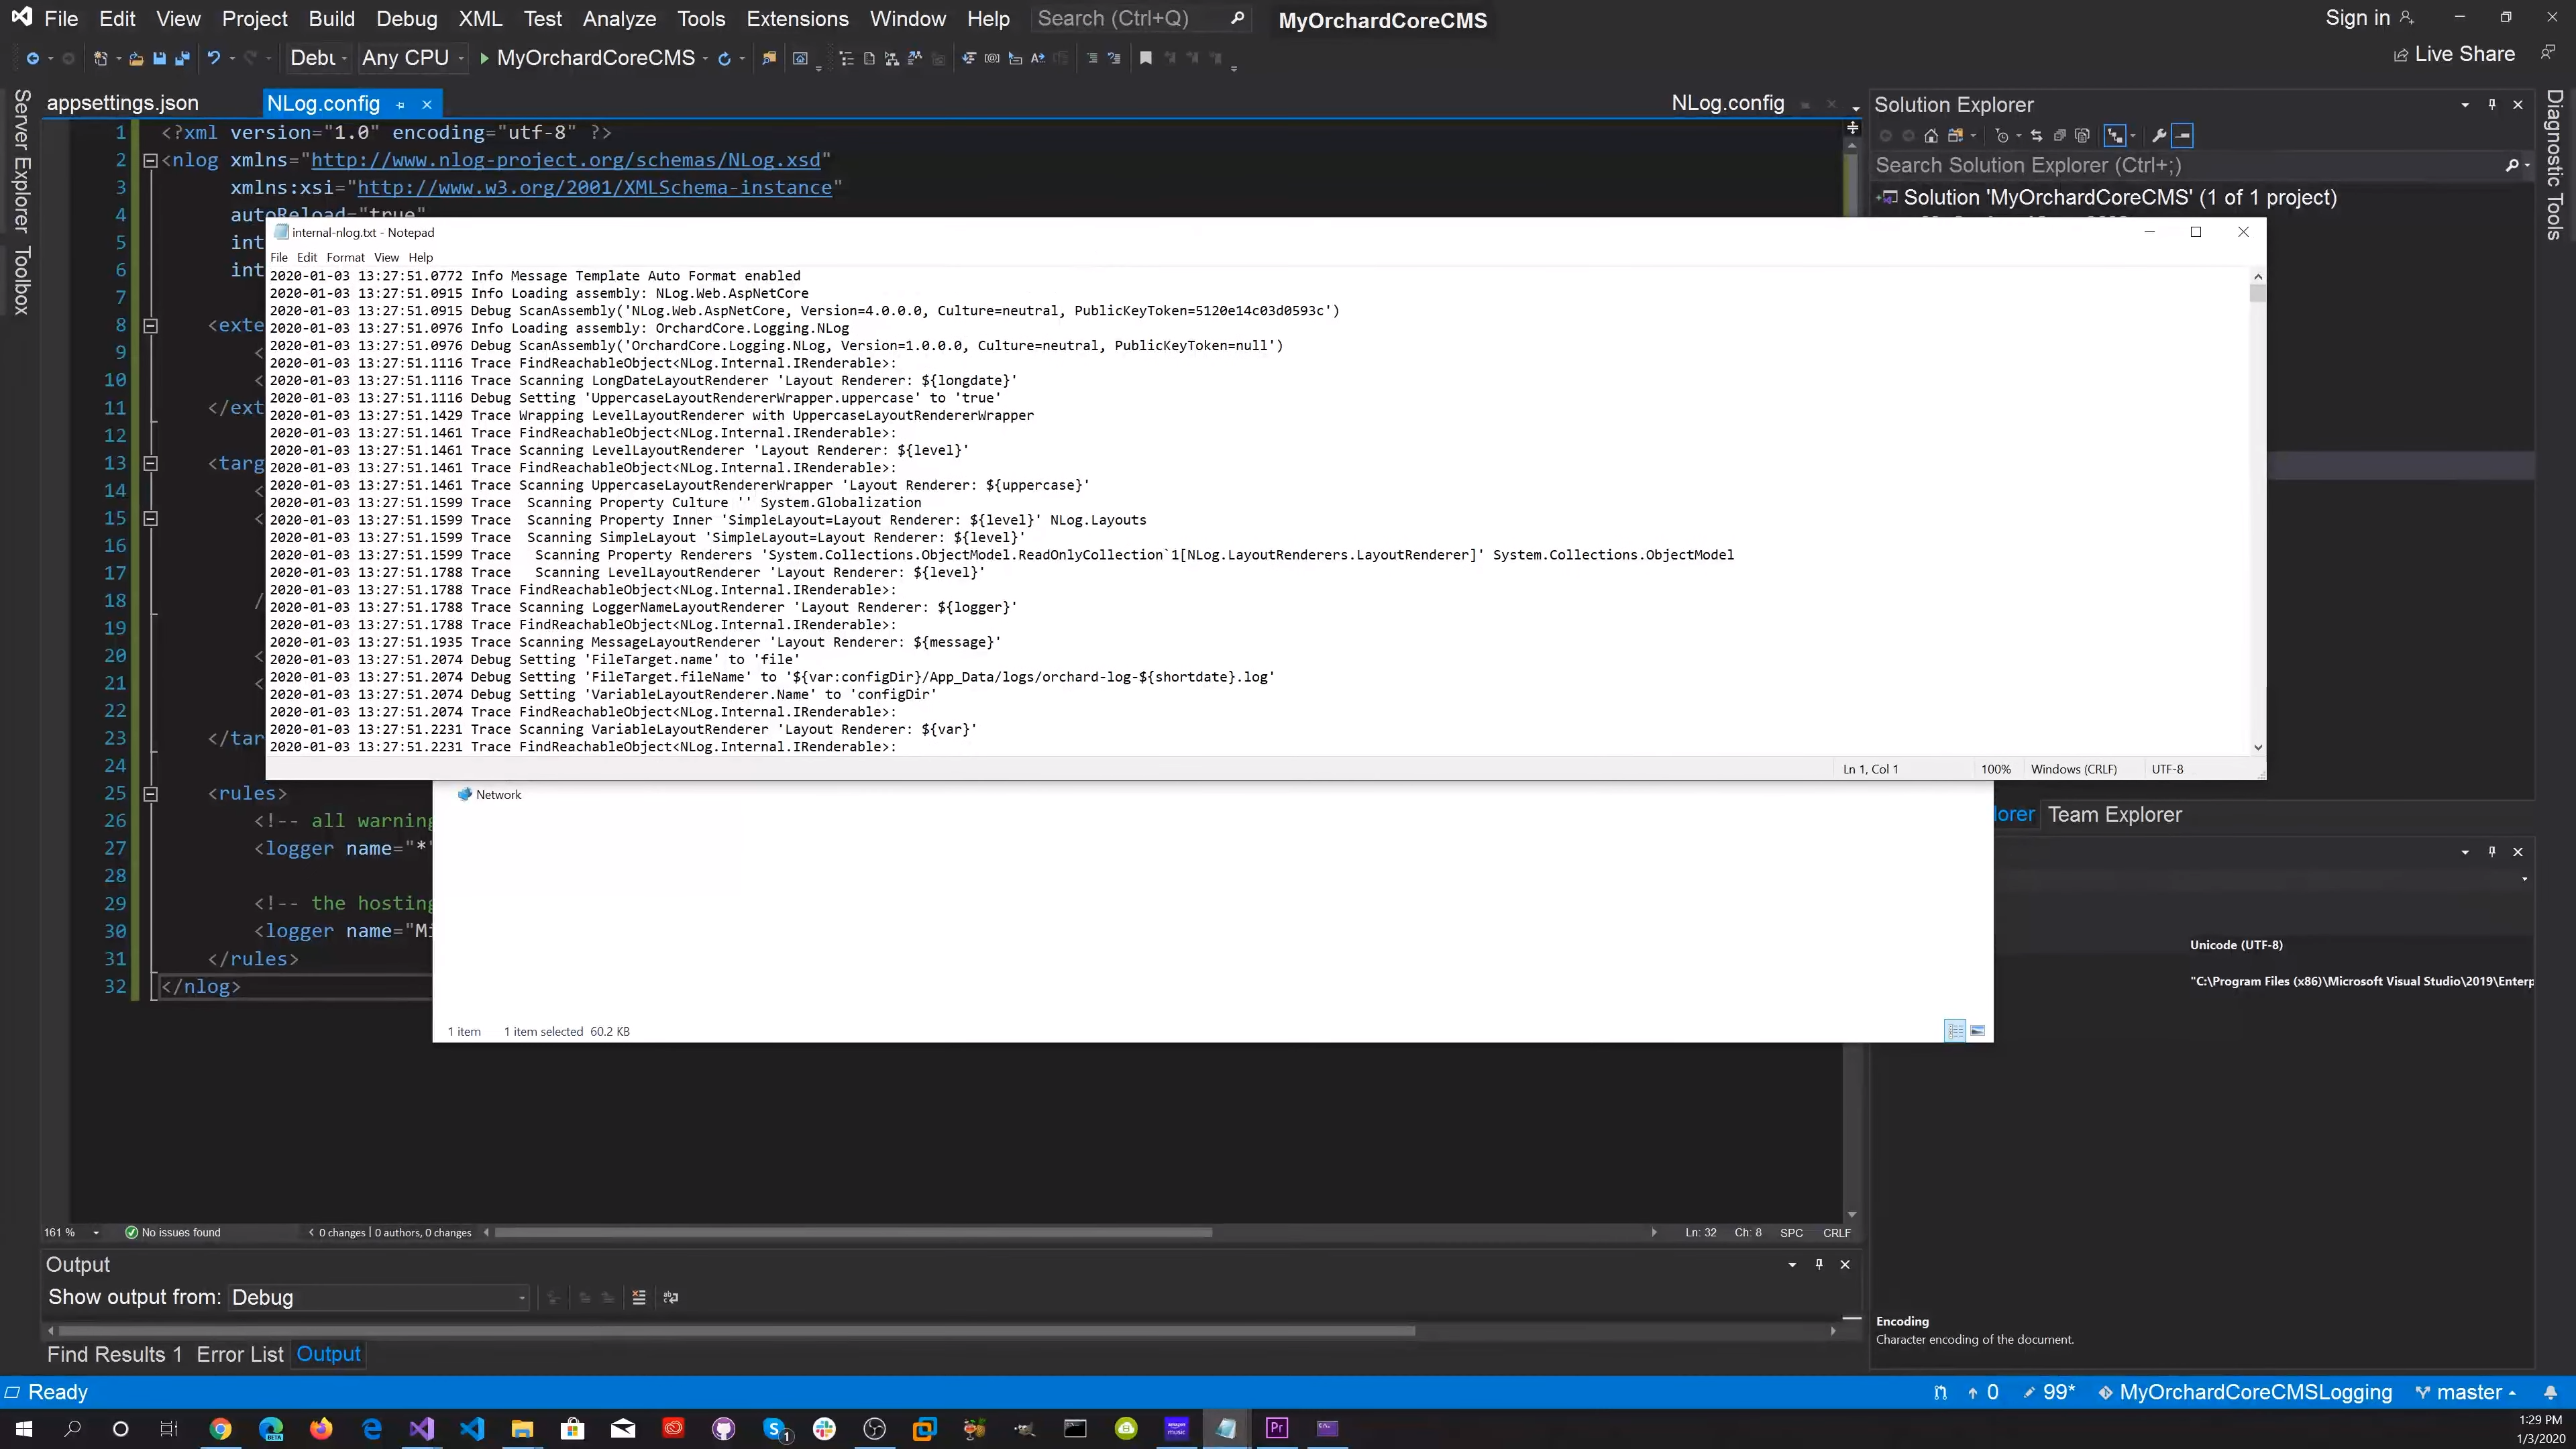2576x1449 pixels.
Task: Collapse the extensions element on line 8
Action: pyautogui.click(x=150, y=325)
